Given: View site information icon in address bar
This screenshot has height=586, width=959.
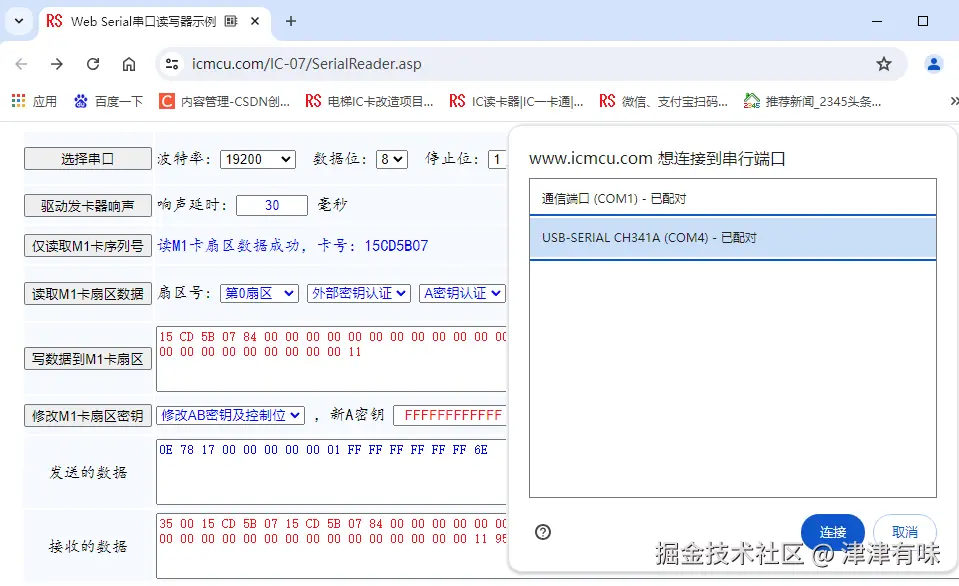Looking at the screenshot, I should tap(172, 64).
